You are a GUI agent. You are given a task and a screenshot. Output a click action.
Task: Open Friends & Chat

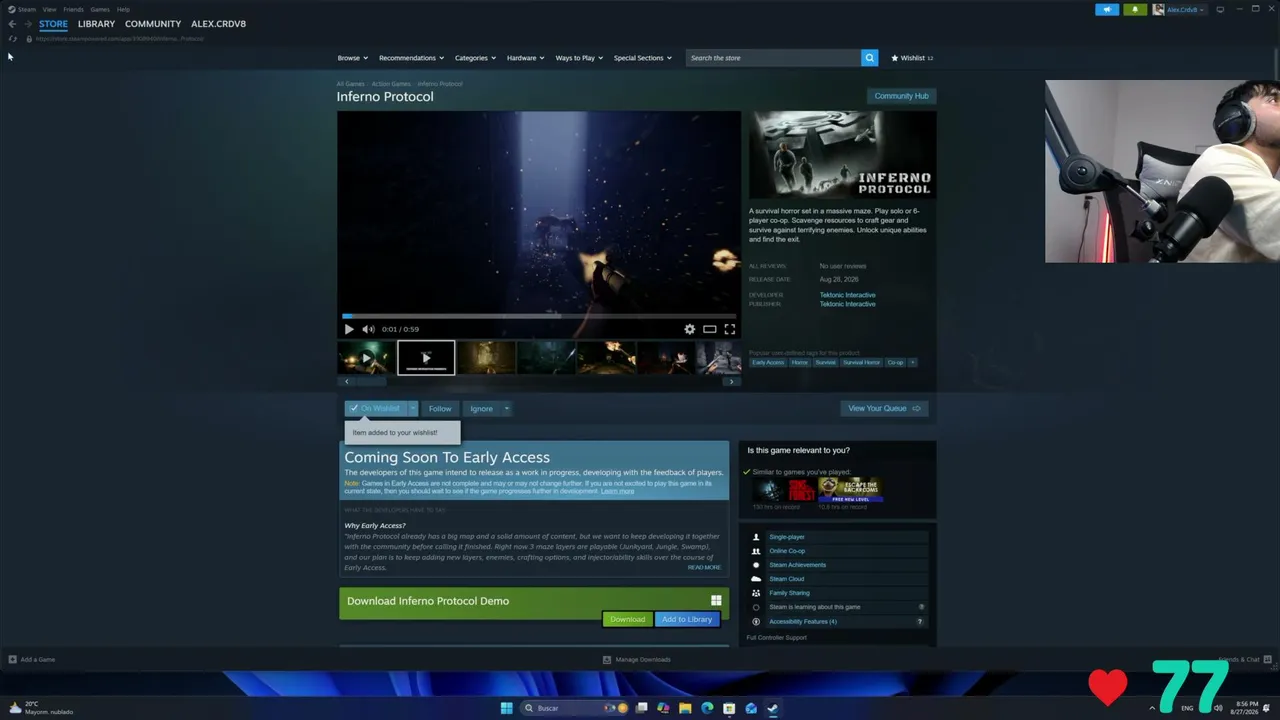tap(1244, 660)
